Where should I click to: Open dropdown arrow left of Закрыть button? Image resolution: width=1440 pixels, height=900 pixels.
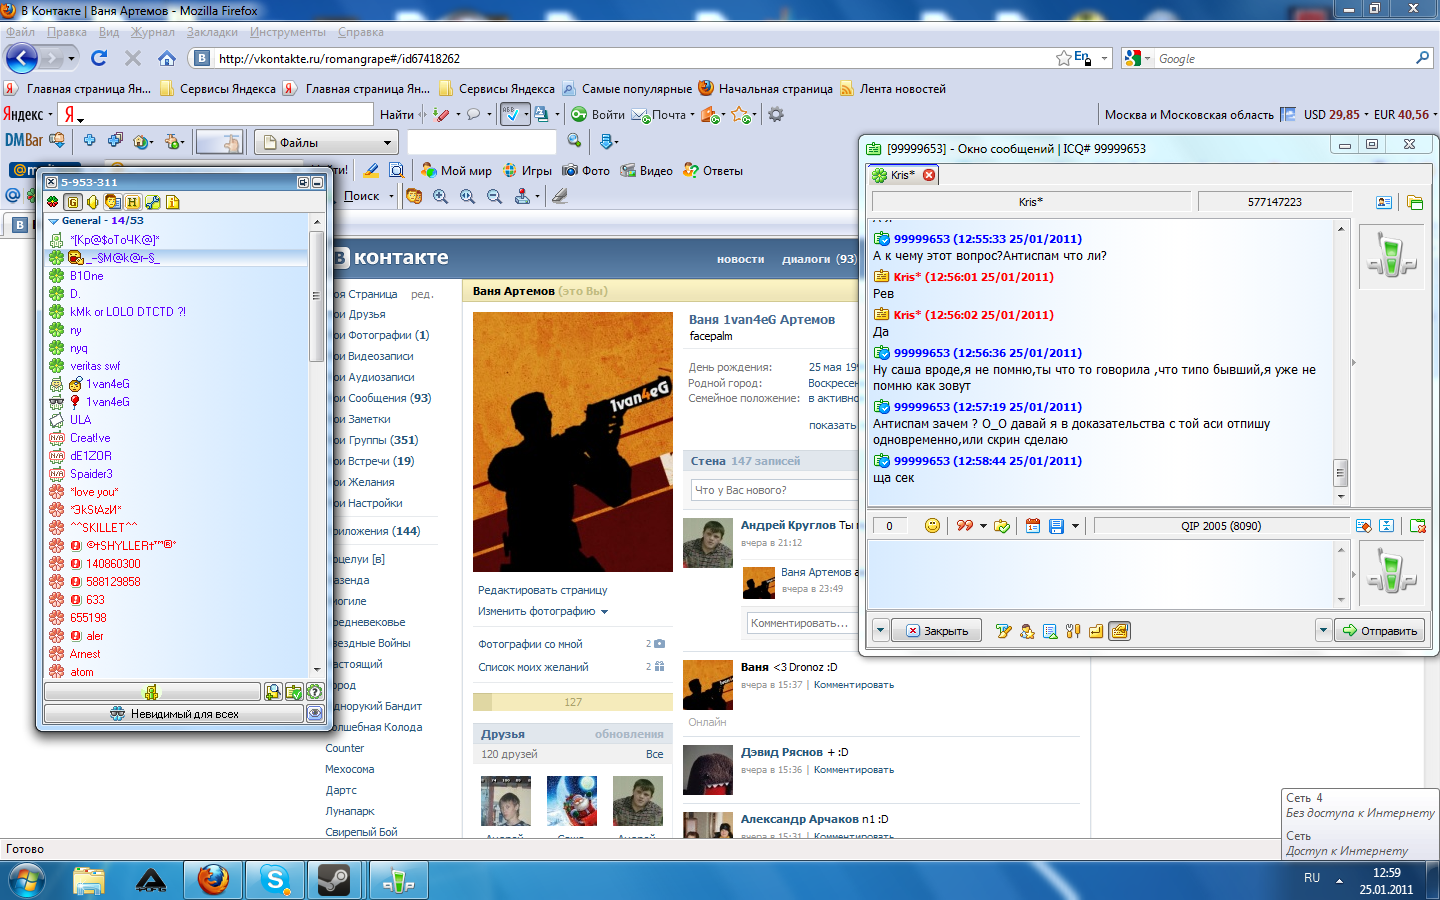coord(880,631)
